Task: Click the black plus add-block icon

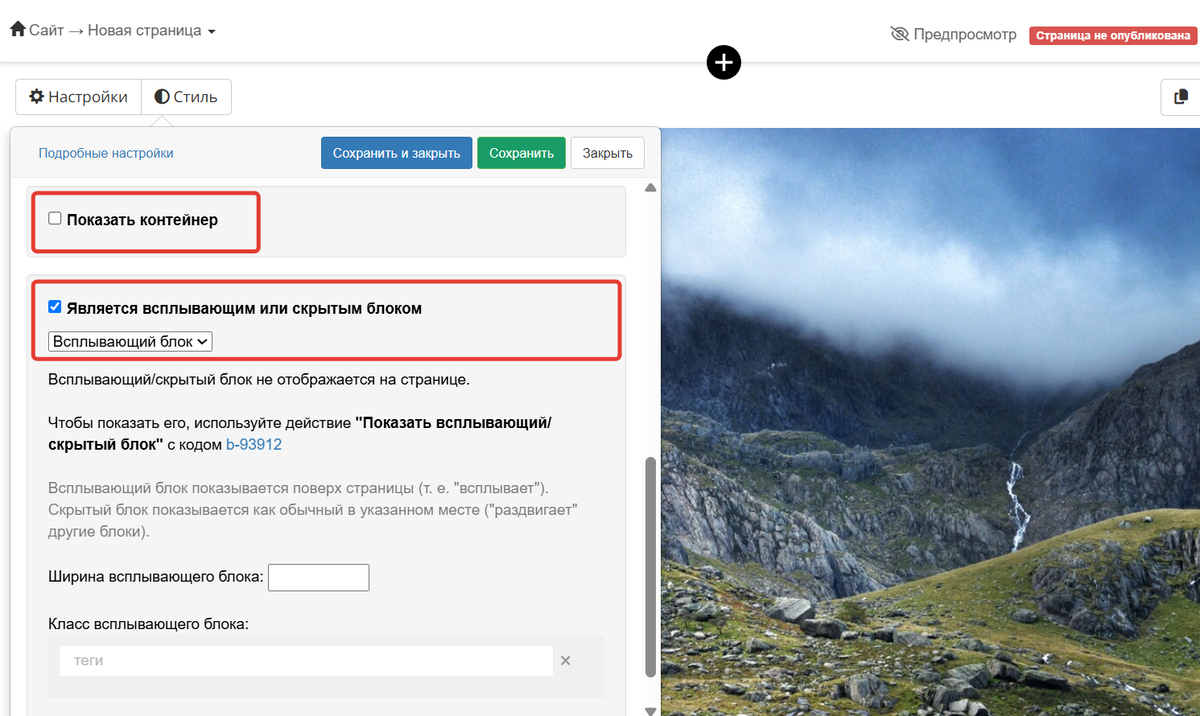Action: 723,62
